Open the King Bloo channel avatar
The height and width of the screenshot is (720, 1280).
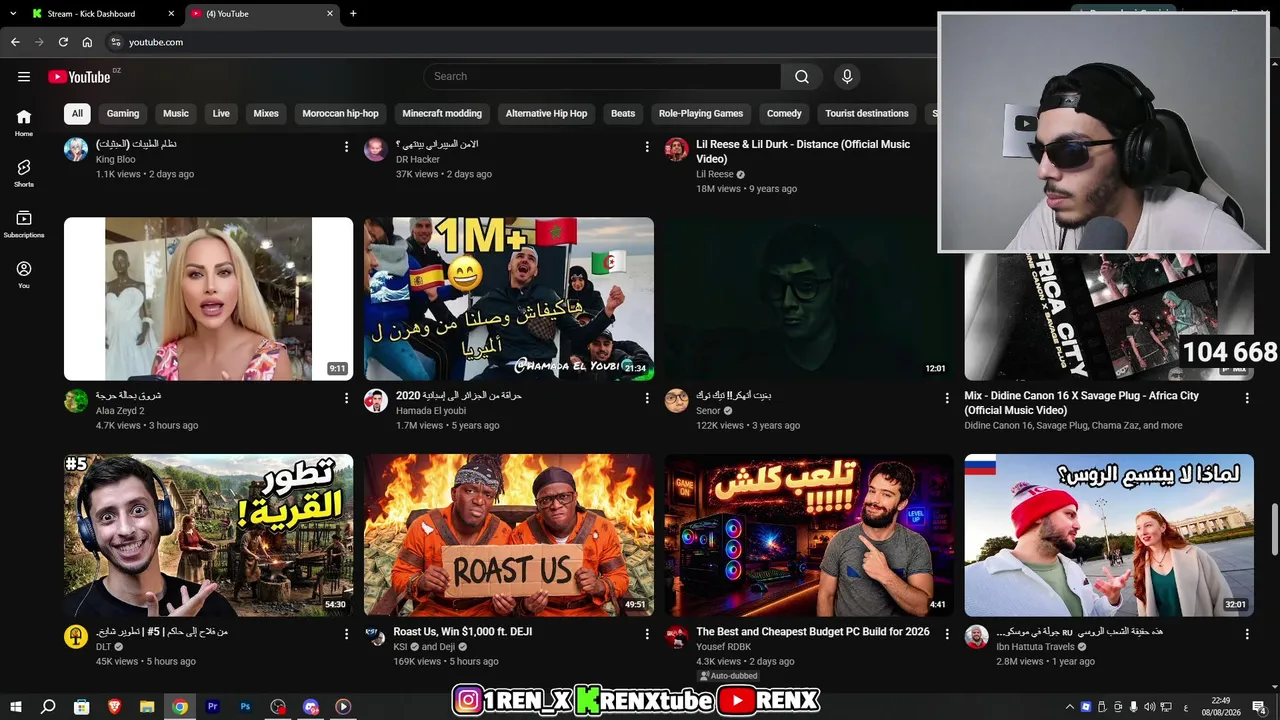76,150
